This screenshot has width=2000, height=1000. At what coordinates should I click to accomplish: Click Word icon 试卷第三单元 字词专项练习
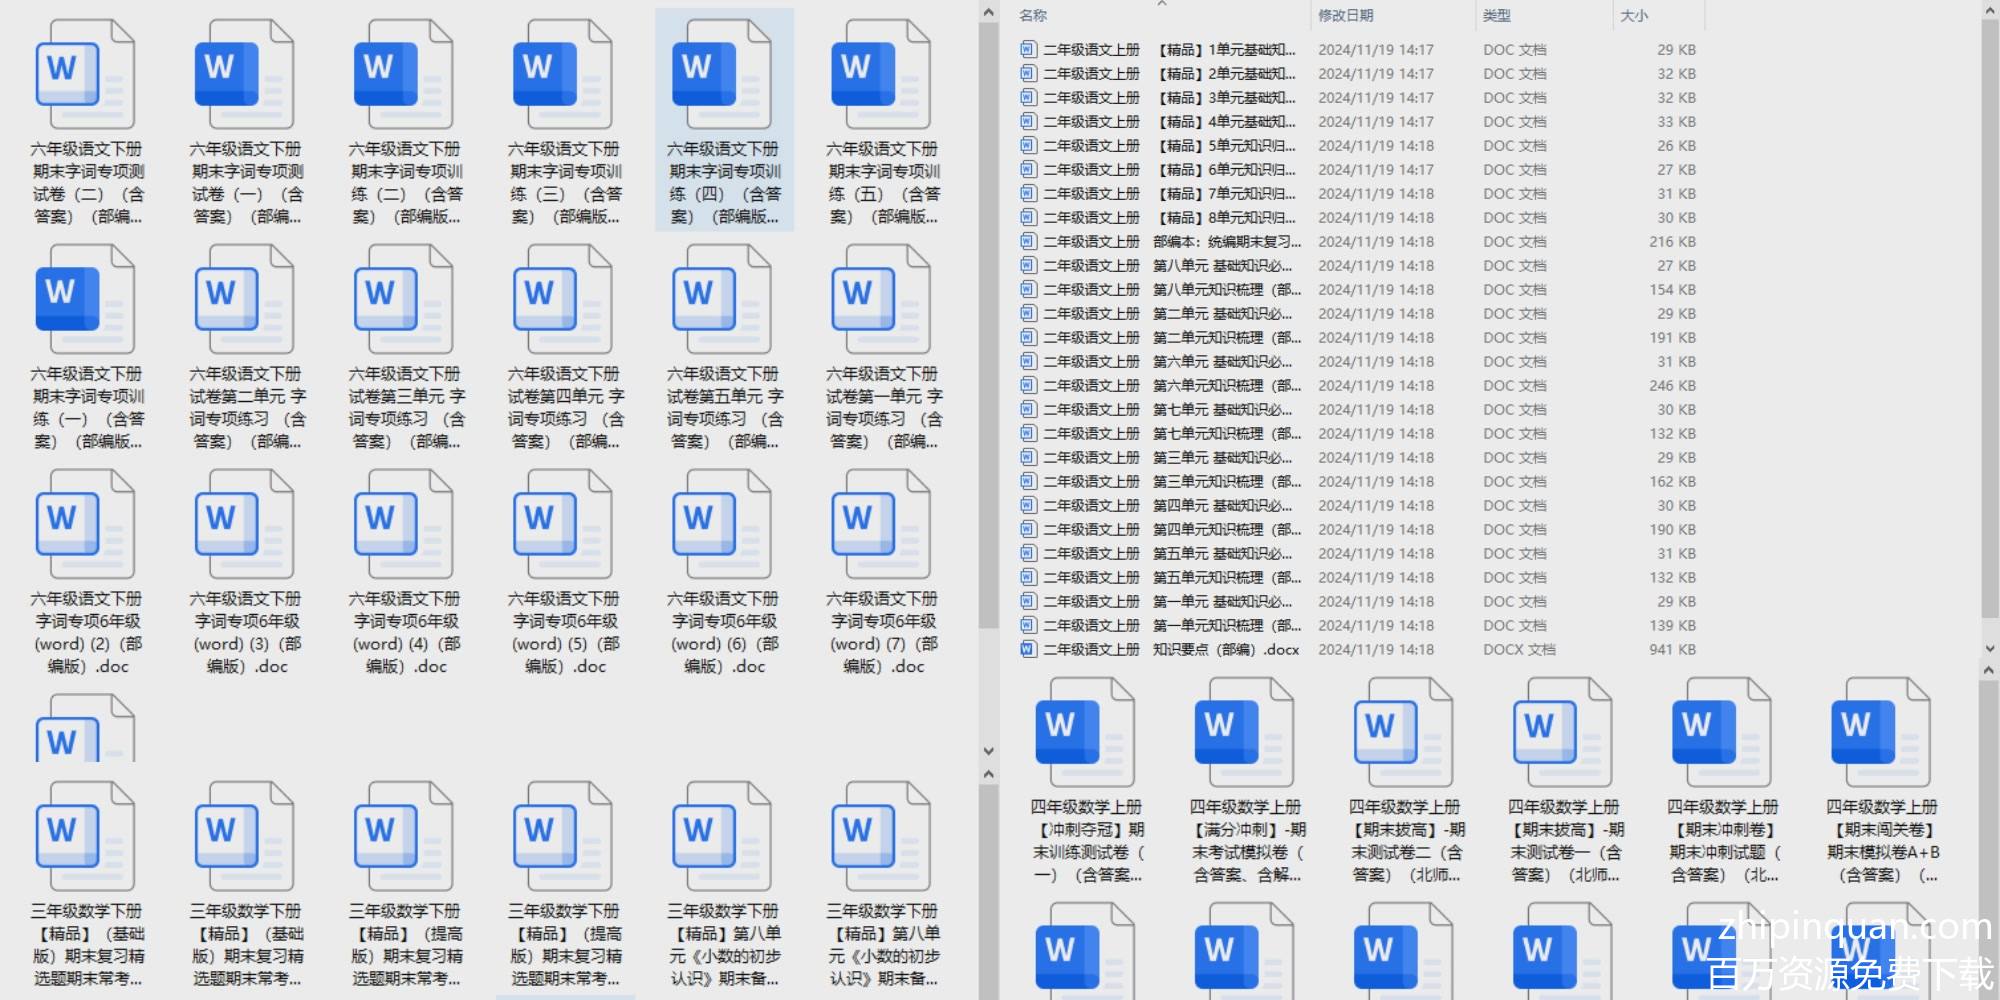403,300
